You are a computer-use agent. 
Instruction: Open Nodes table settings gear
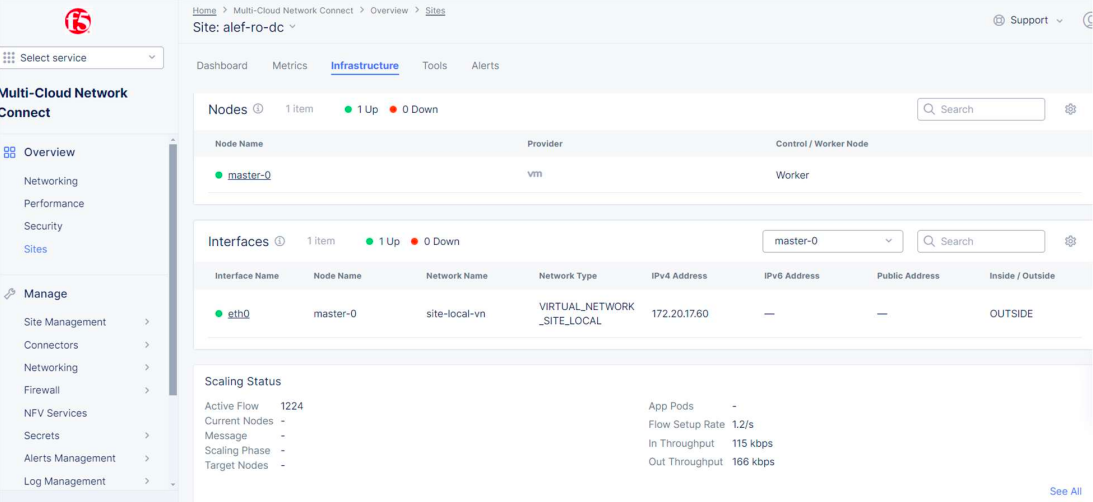coord(1071,109)
